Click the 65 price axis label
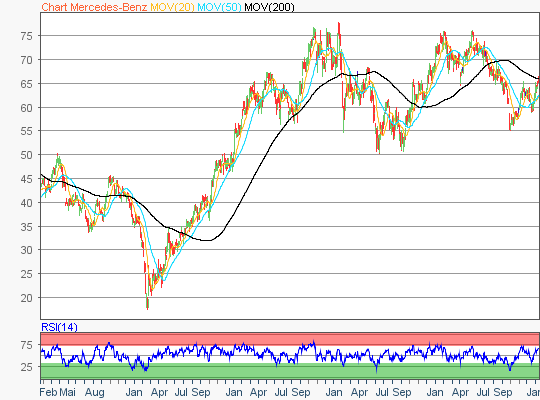This screenshot has height=400, width=540. coord(27,84)
